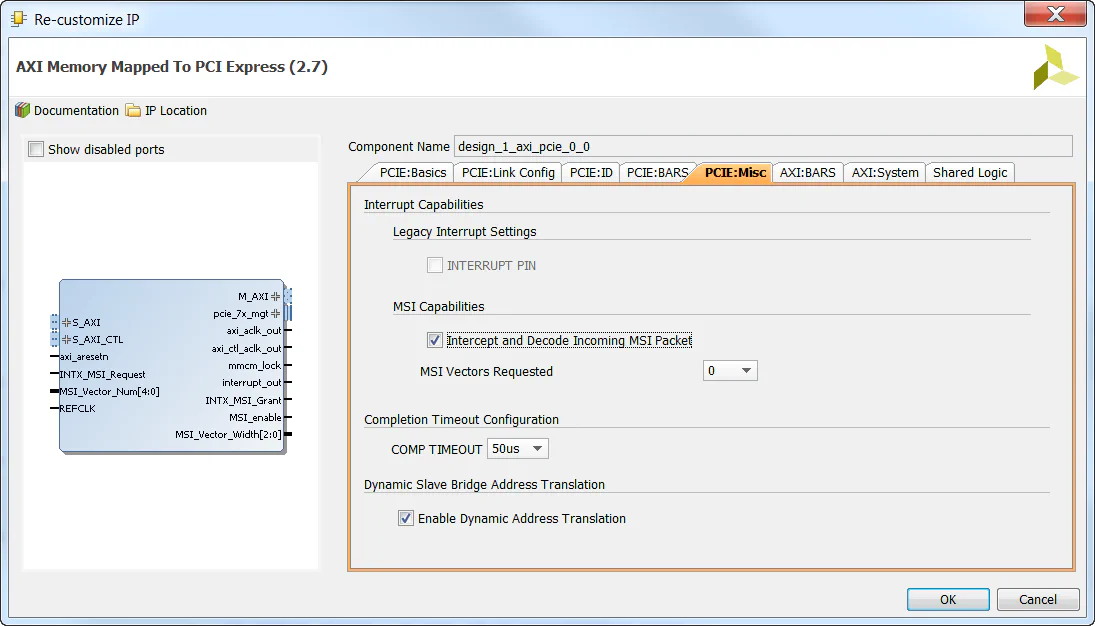Open the AXI:System tab
This screenshot has height=626, width=1095.
tap(884, 172)
